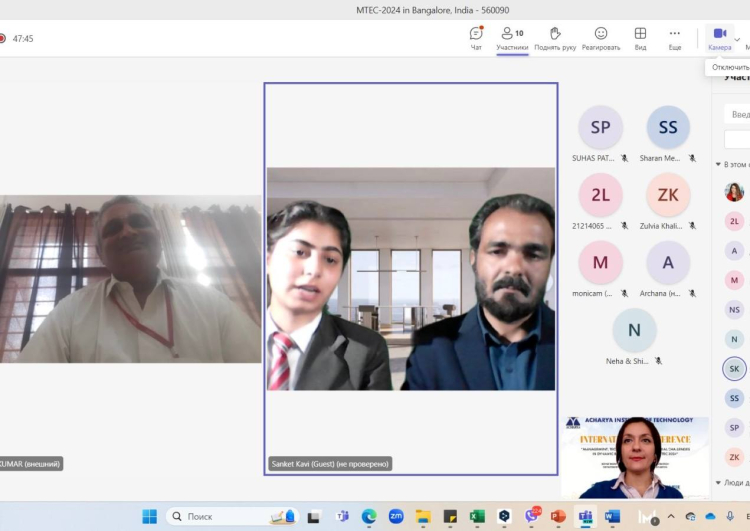The width and height of the screenshot is (750, 531).
Task: Turn off the camera with Камера button
Action: 719,37
